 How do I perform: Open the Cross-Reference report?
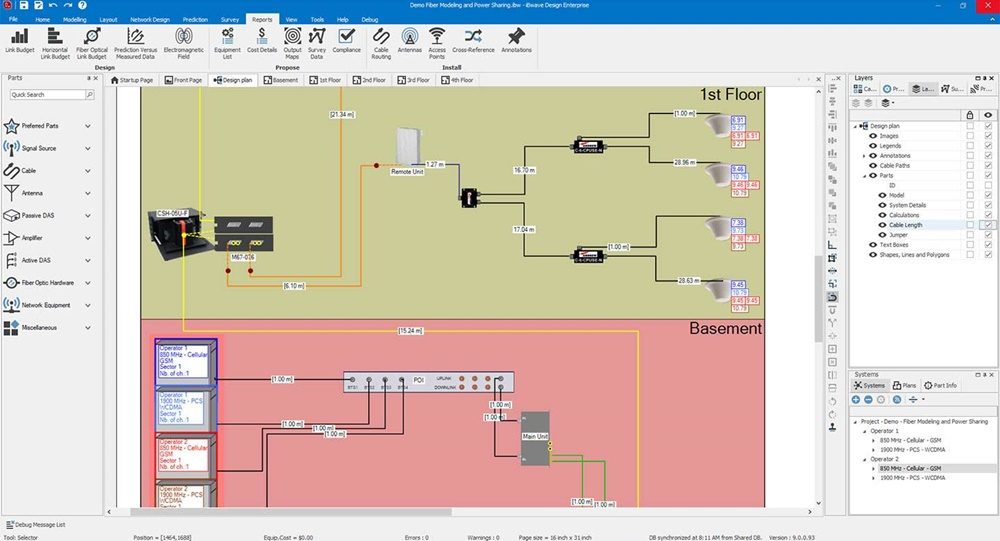[x=473, y=41]
